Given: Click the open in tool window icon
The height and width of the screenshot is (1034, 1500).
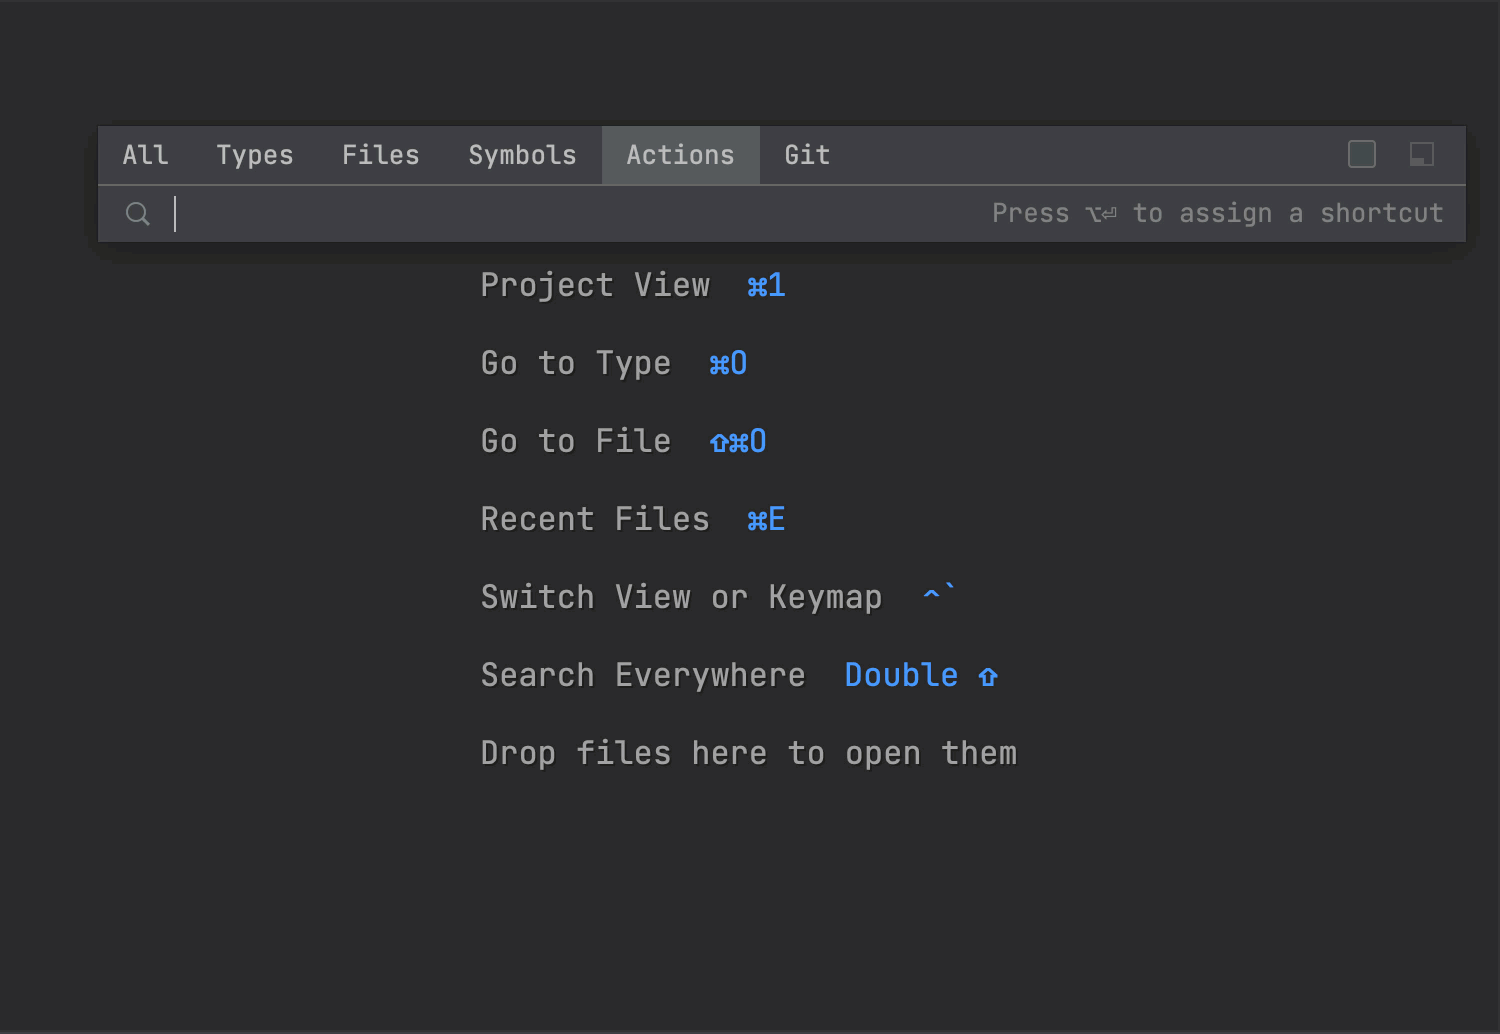Looking at the screenshot, I should [x=1421, y=154].
